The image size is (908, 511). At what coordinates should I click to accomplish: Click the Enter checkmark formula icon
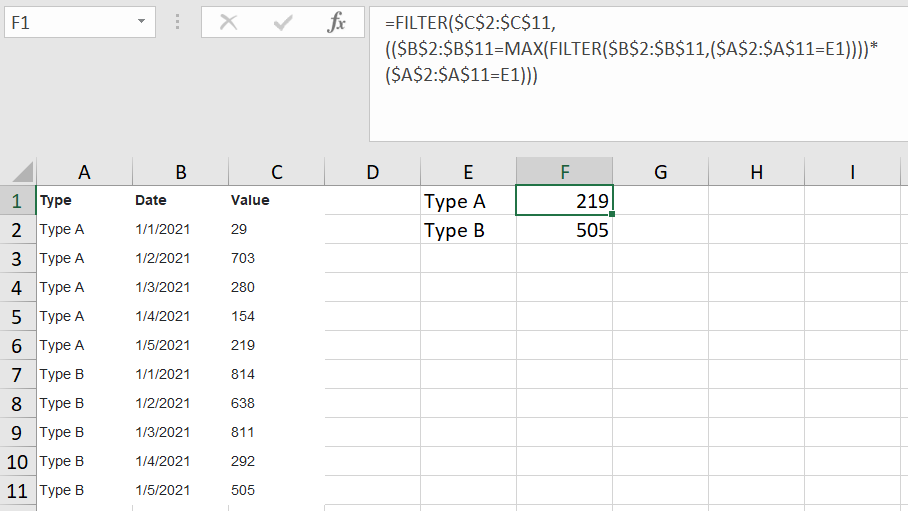click(283, 23)
